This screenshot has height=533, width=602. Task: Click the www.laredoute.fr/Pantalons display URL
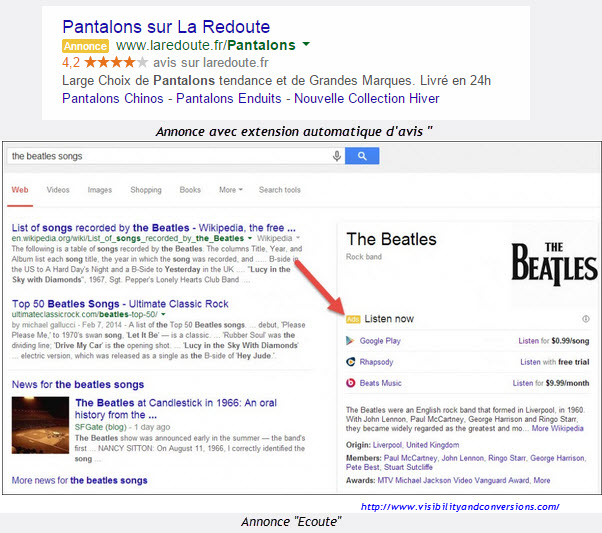(x=206, y=45)
